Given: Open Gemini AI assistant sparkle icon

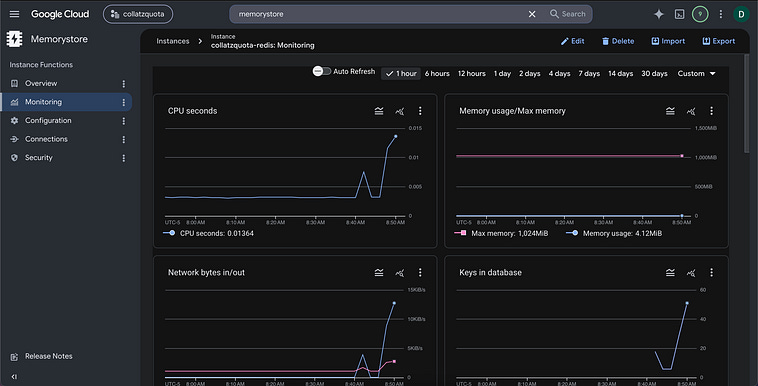Looking at the screenshot, I should [658, 14].
